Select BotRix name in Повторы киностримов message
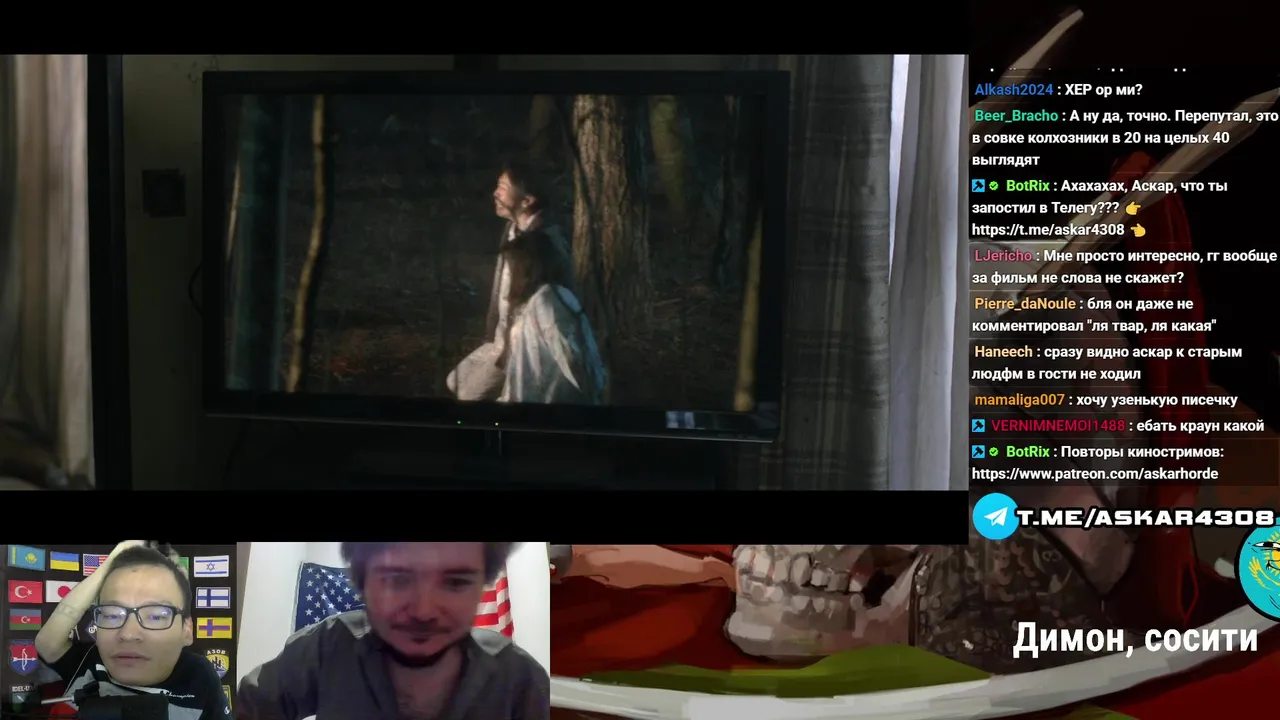Viewport: 1280px width, 720px height. coord(1028,452)
